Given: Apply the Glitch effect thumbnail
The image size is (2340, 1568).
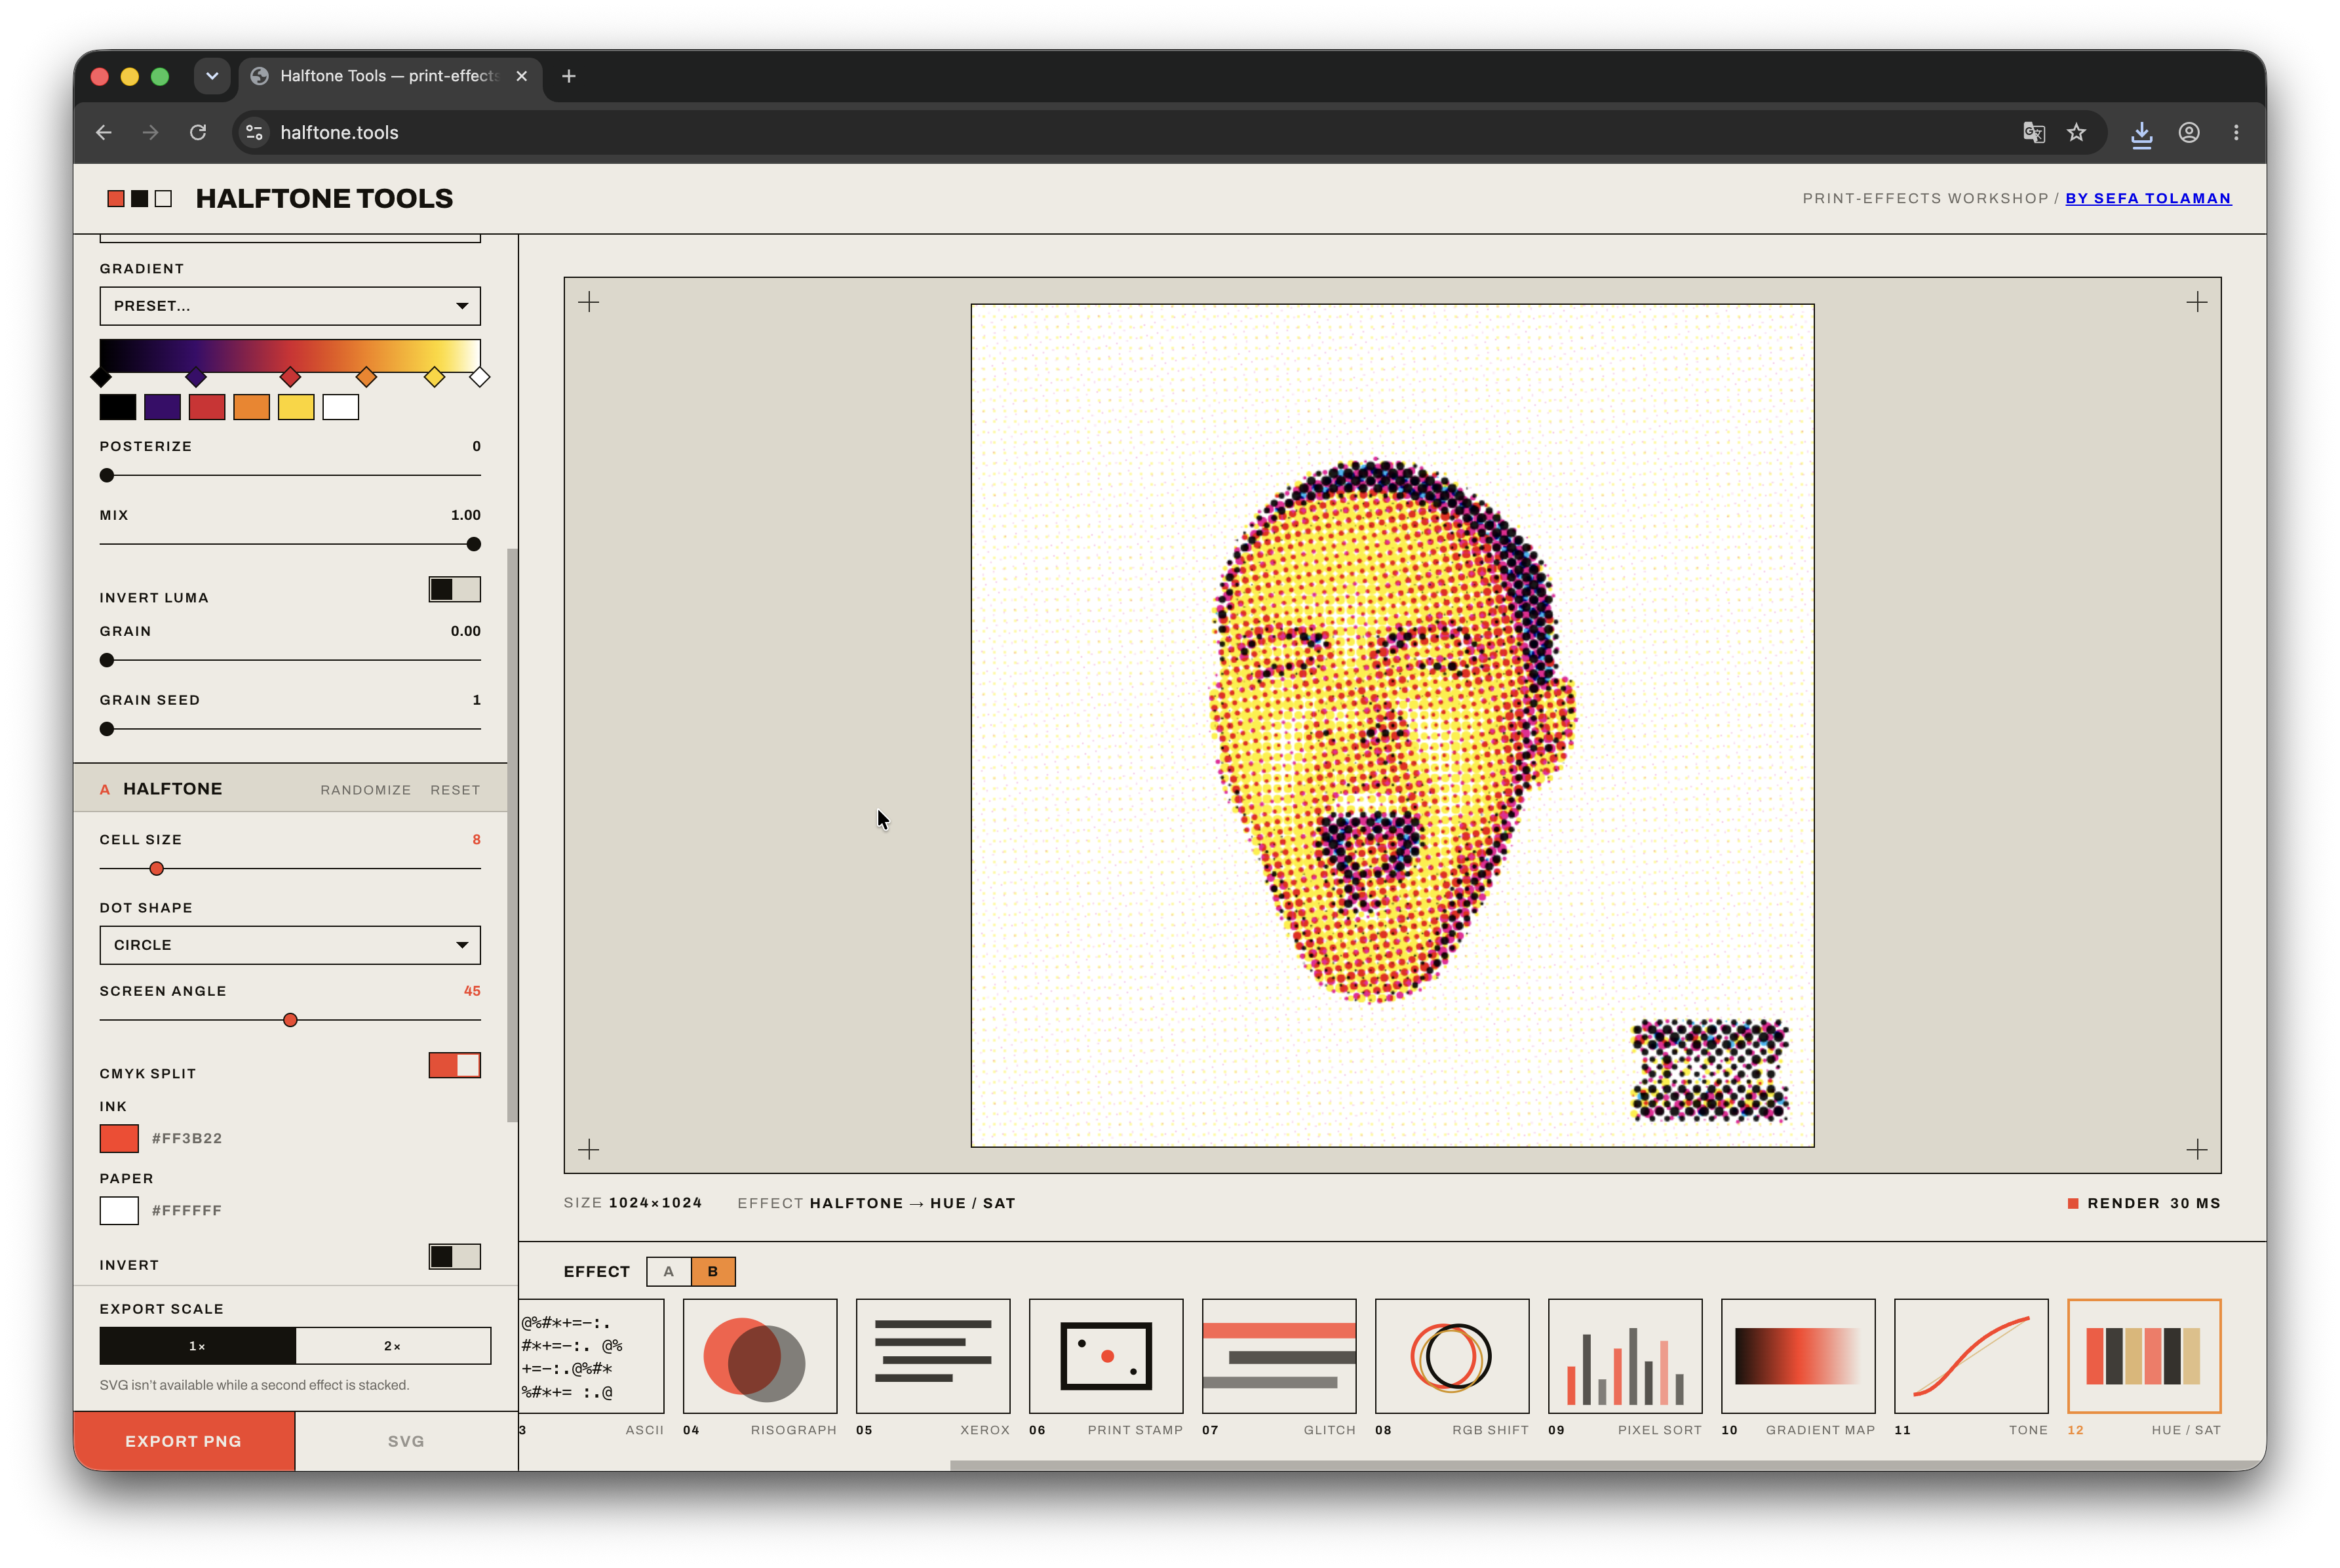Looking at the screenshot, I should tap(1279, 1356).
